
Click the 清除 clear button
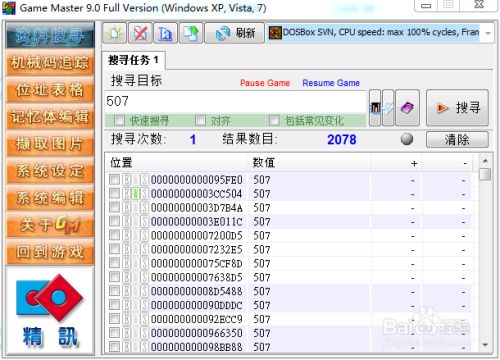pyautogui.click(x=457, y=139)
